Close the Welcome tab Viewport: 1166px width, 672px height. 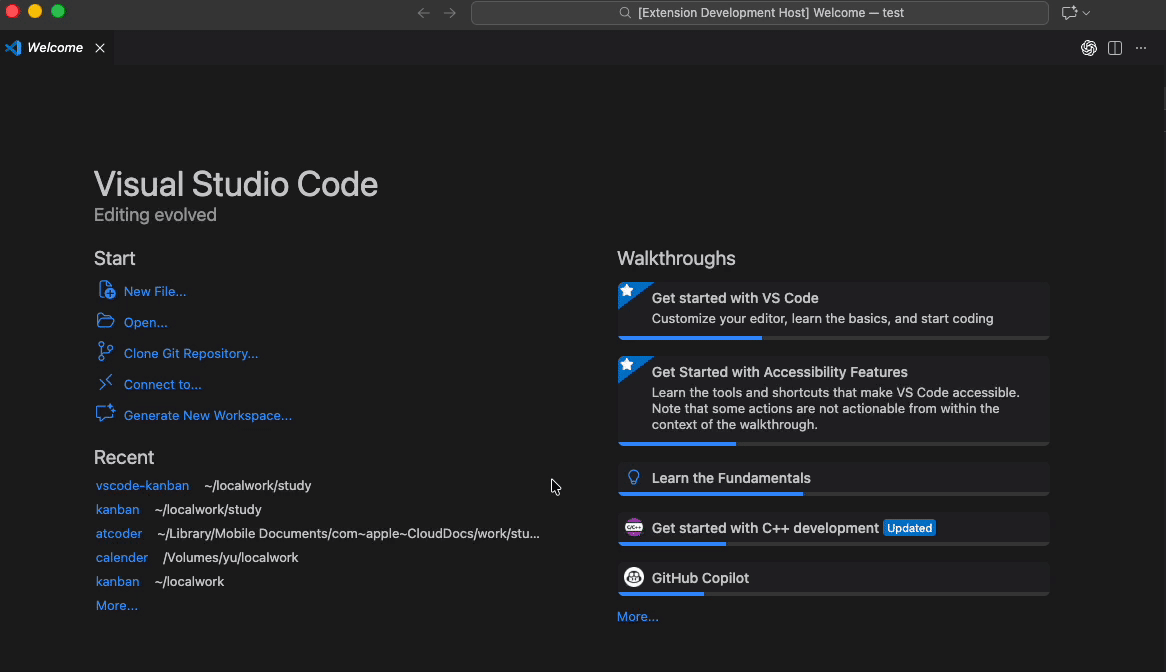[x=100, y=48]
